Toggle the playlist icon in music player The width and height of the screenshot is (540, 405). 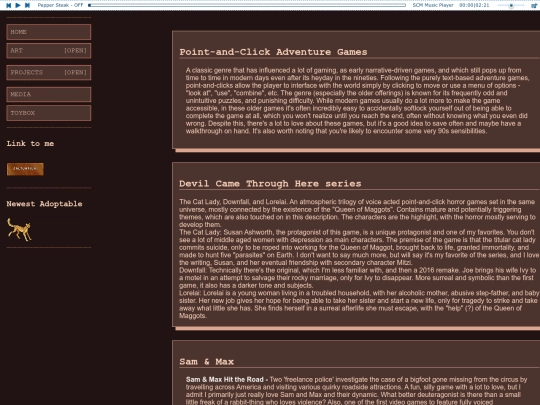534,6
